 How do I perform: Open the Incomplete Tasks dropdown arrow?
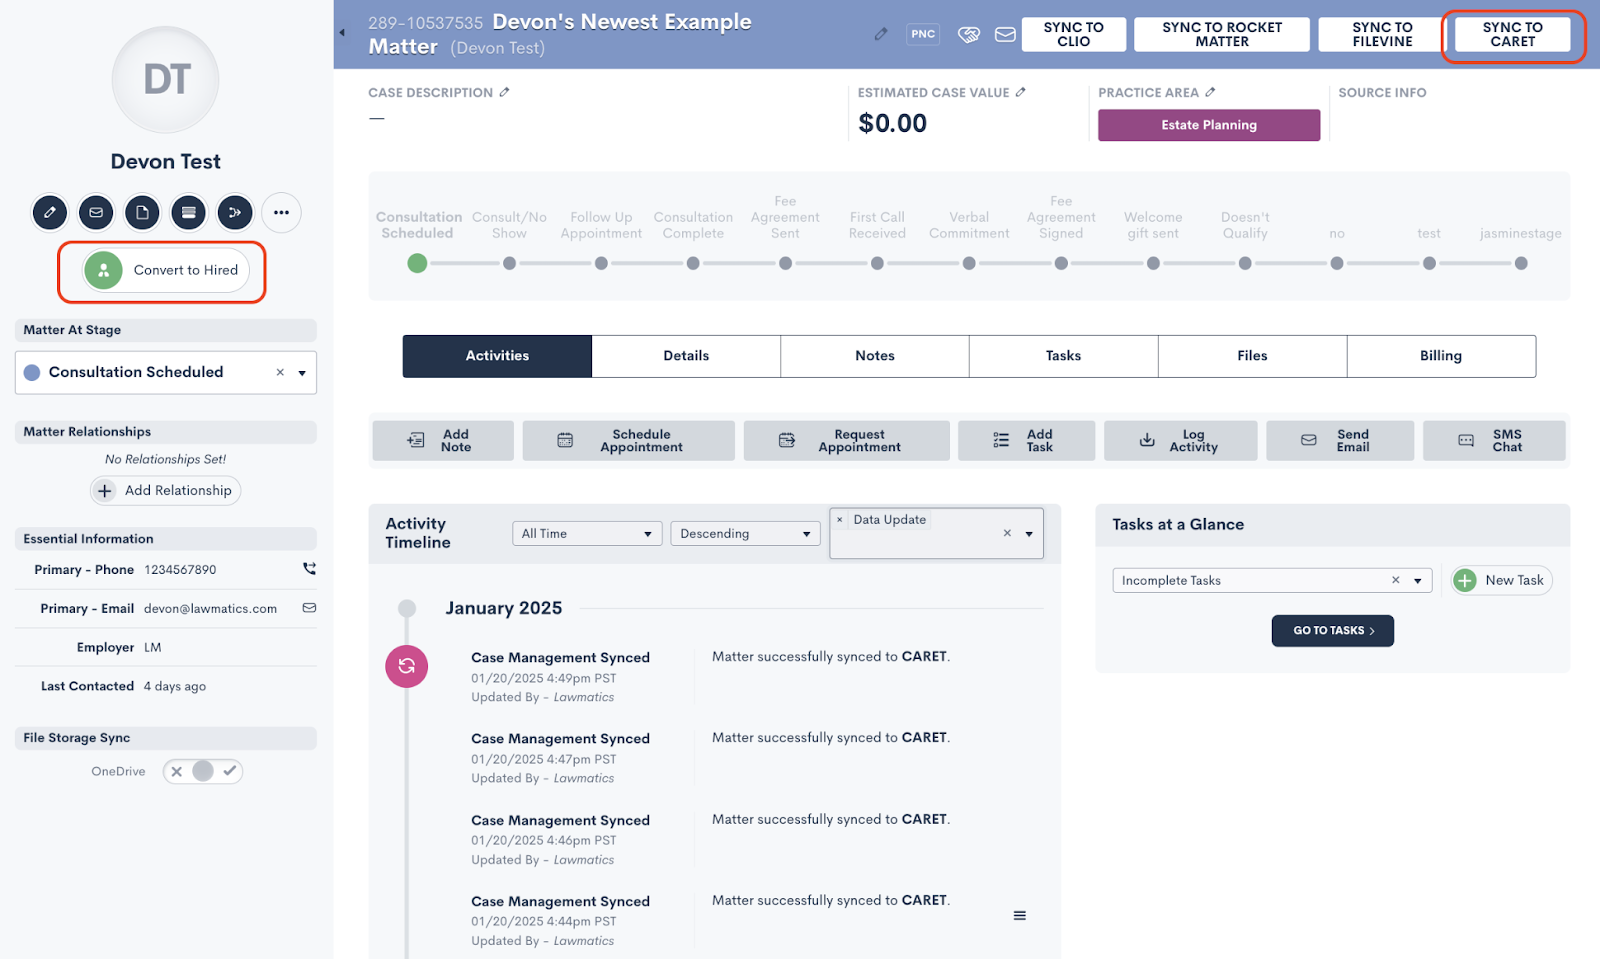1417,581
